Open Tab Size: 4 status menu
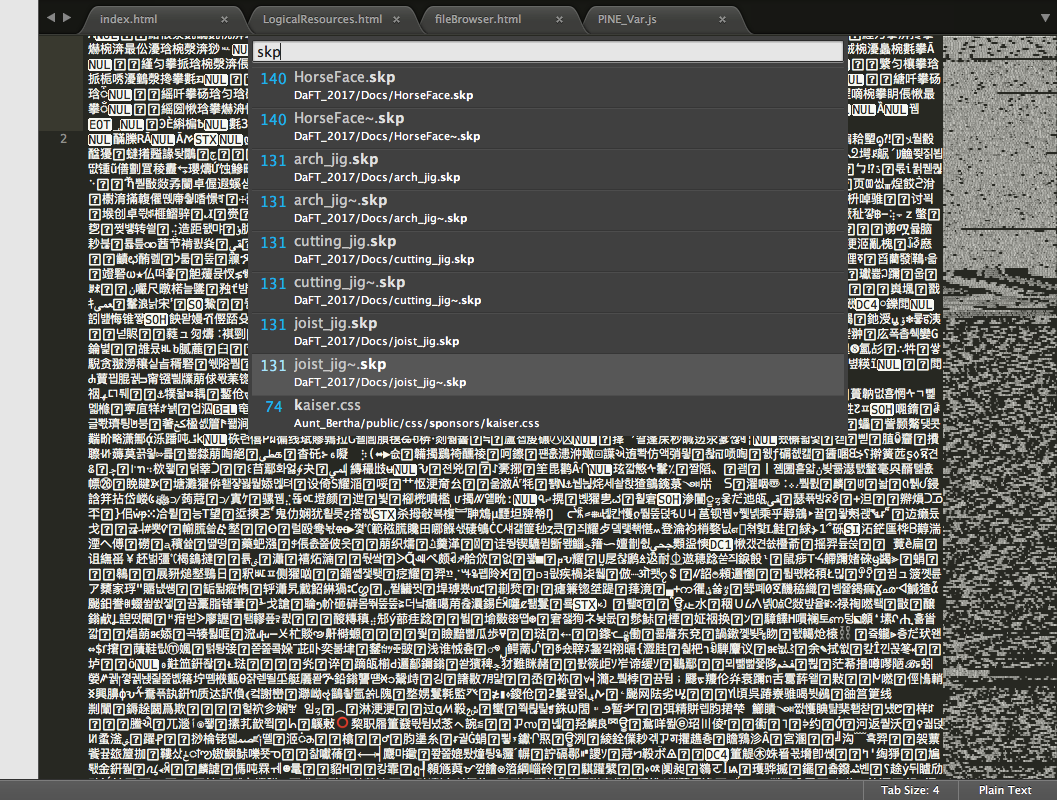 (909, 790)
